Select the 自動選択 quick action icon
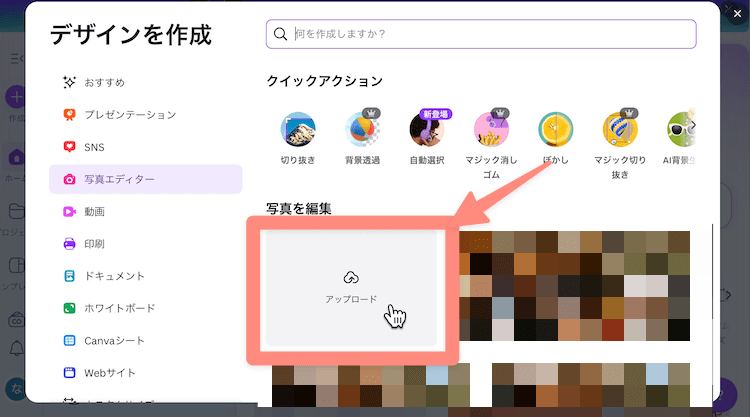Image resolution: width=750 pixels, height=417 pixels. (x=427, y=129)
